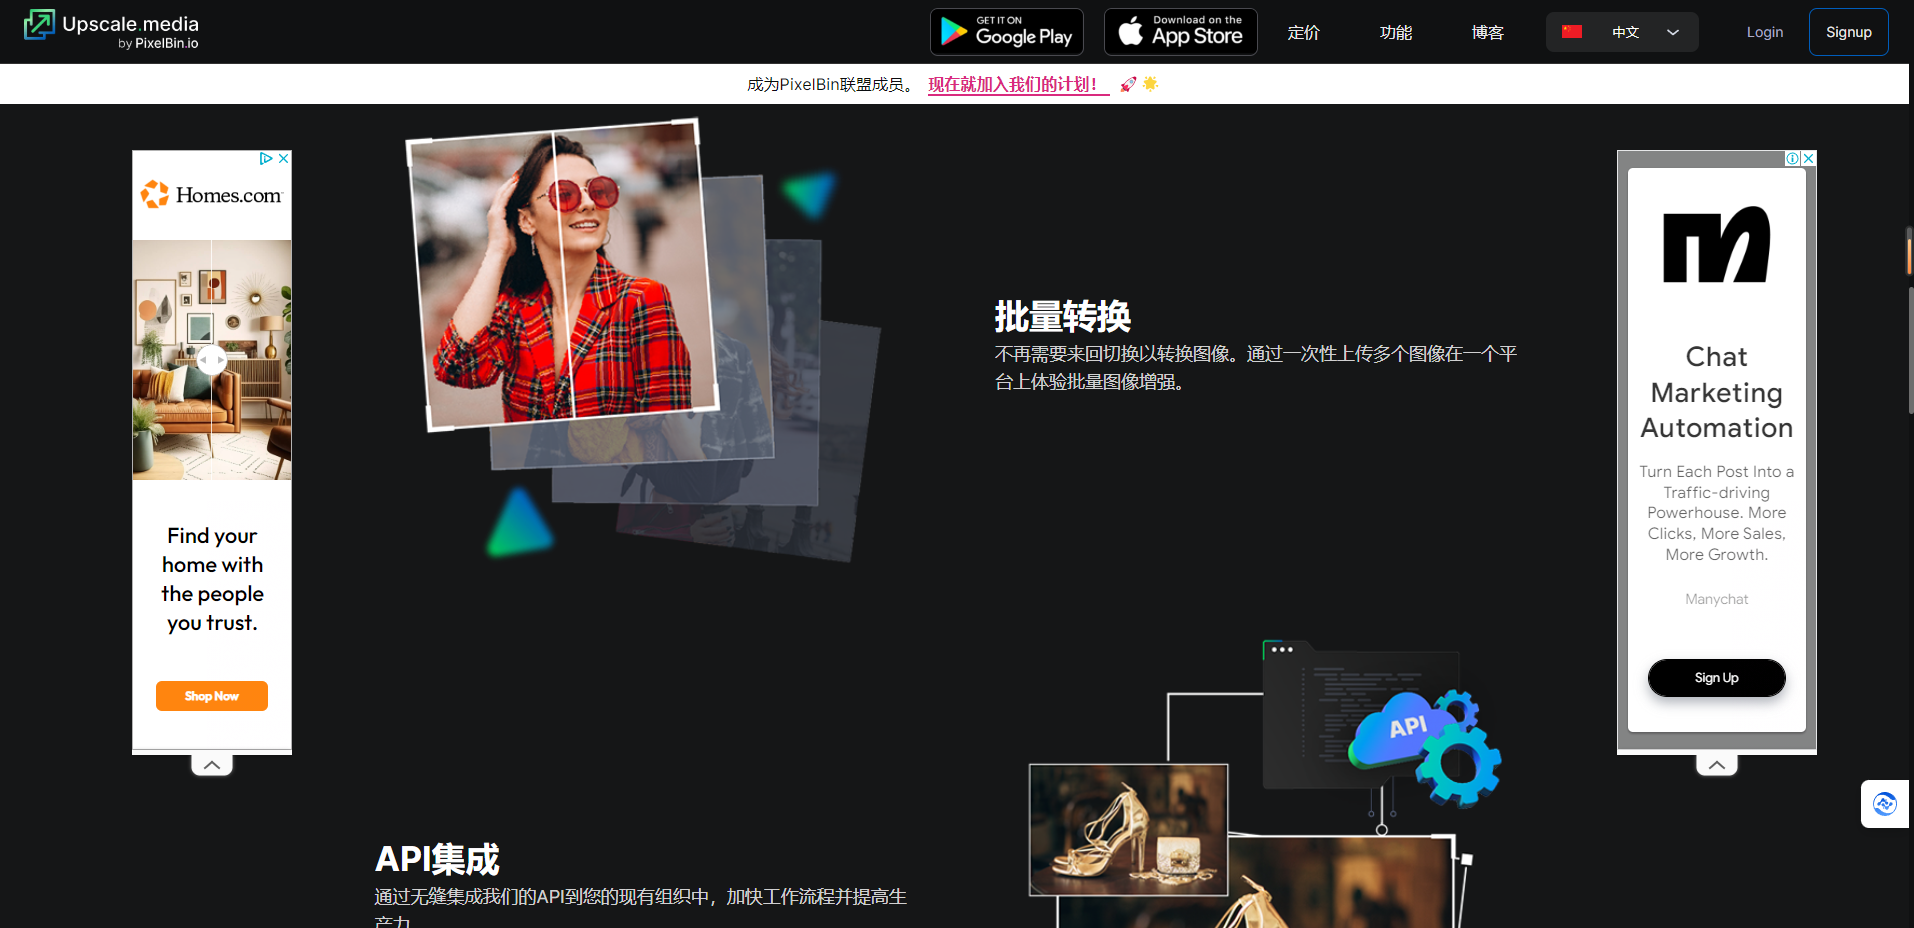Open the 定价 menu item
Image resolution: width=1914 pixels, height=928 pixels.
tap(1303, 31)
